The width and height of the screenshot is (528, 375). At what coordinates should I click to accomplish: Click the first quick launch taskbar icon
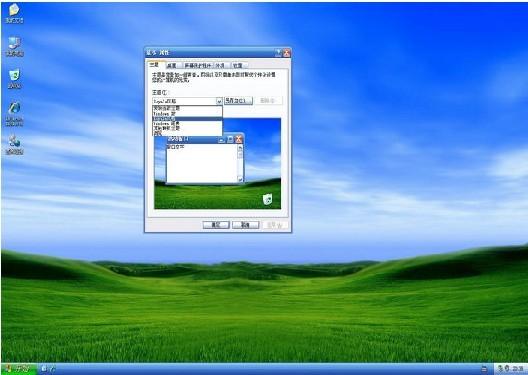[x=44, y=369]
